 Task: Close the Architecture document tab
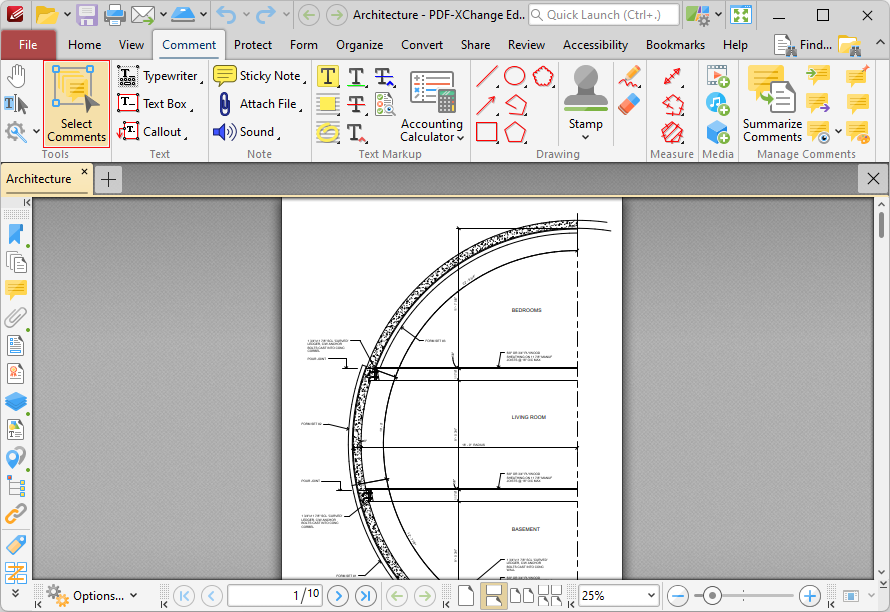pyautogui.click(x=84, y=171)
